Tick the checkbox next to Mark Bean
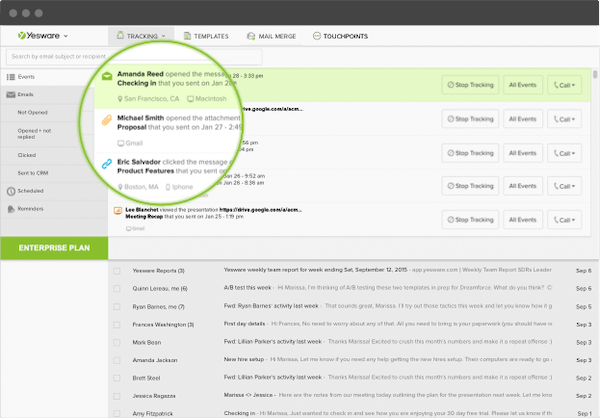Image resolution: width=600 pixels, height=418 pixels. [117, 341]
